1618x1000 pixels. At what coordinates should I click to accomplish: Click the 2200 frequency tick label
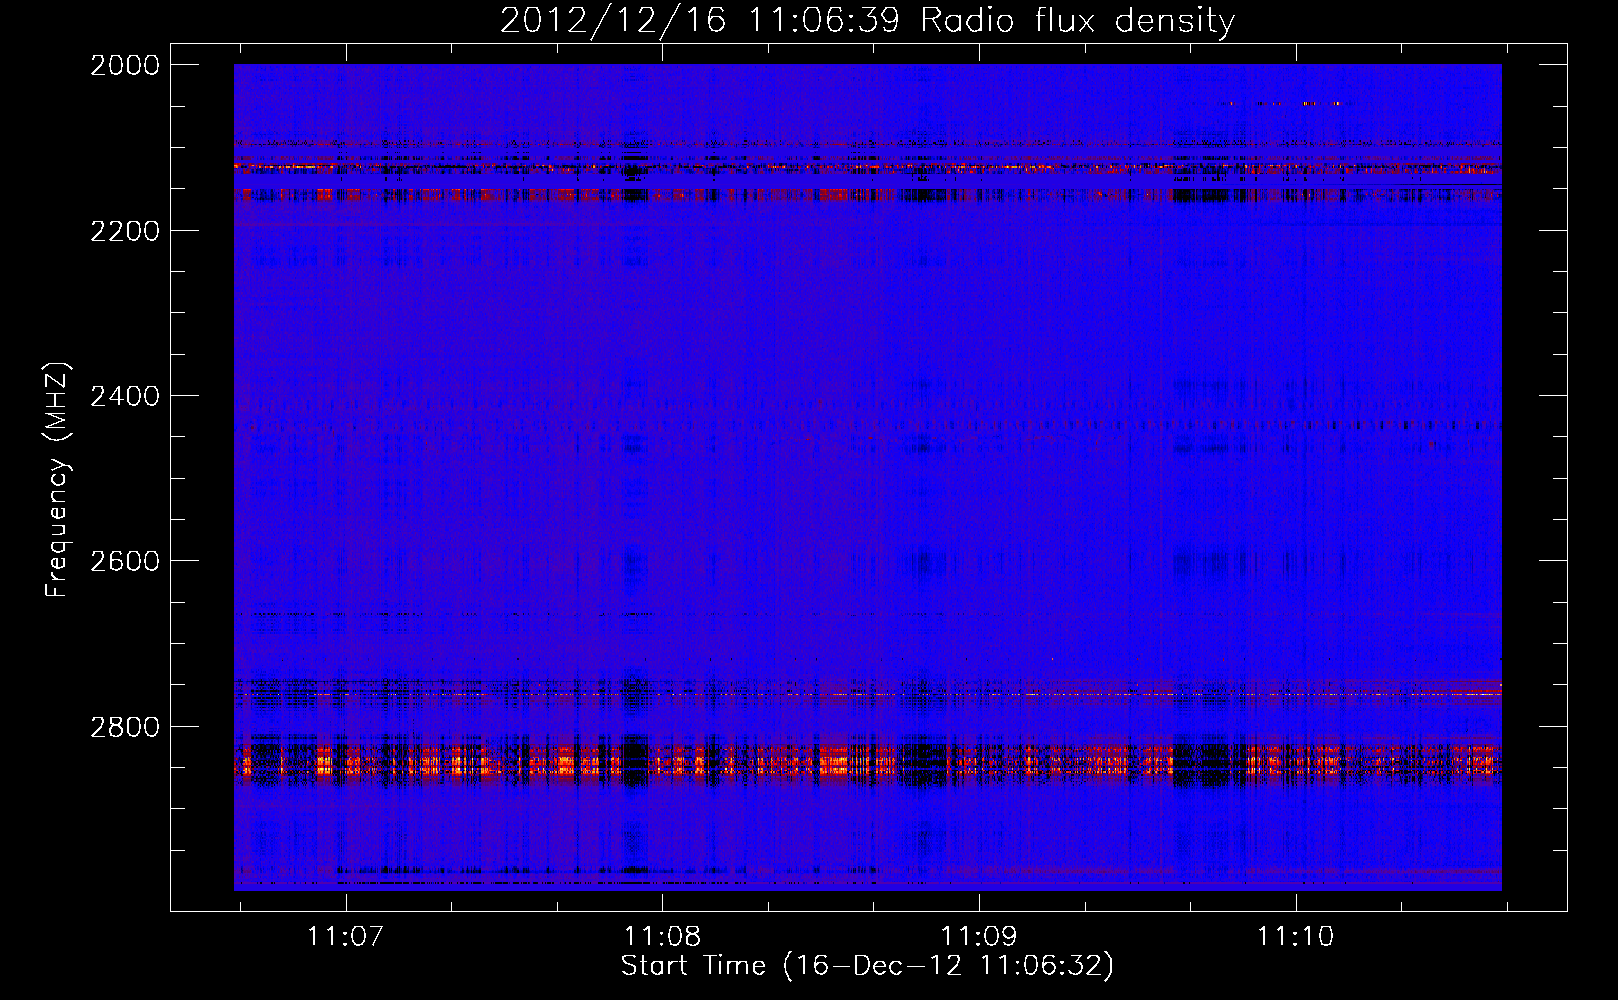(x=125, y=231)
